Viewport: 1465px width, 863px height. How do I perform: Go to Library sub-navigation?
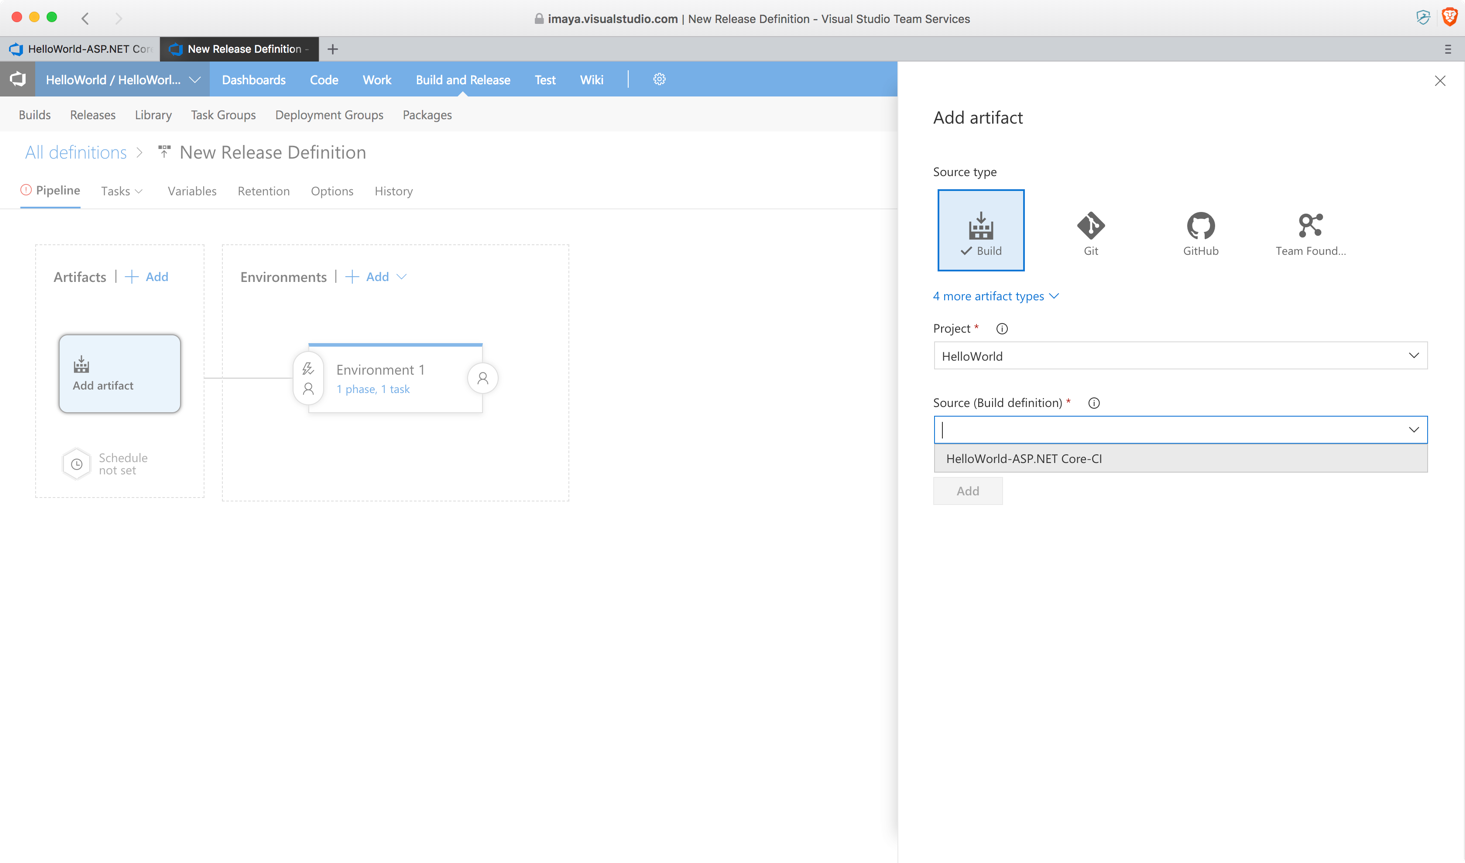(x=153, y=115)
